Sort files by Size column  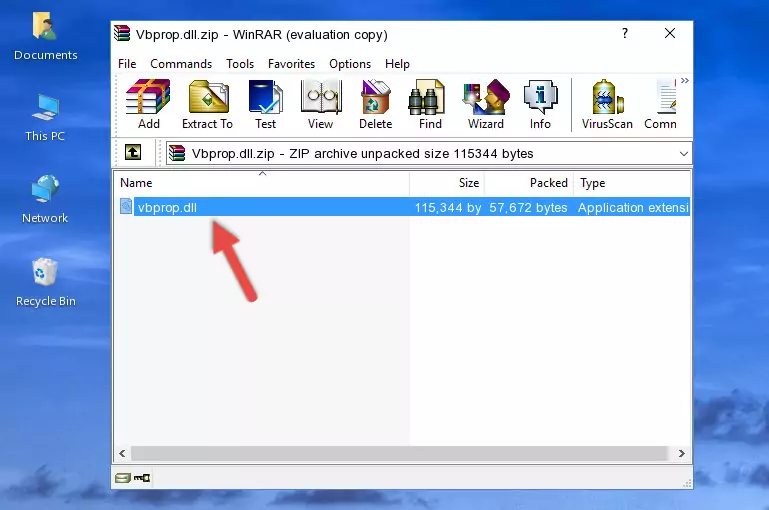point(447,183)
